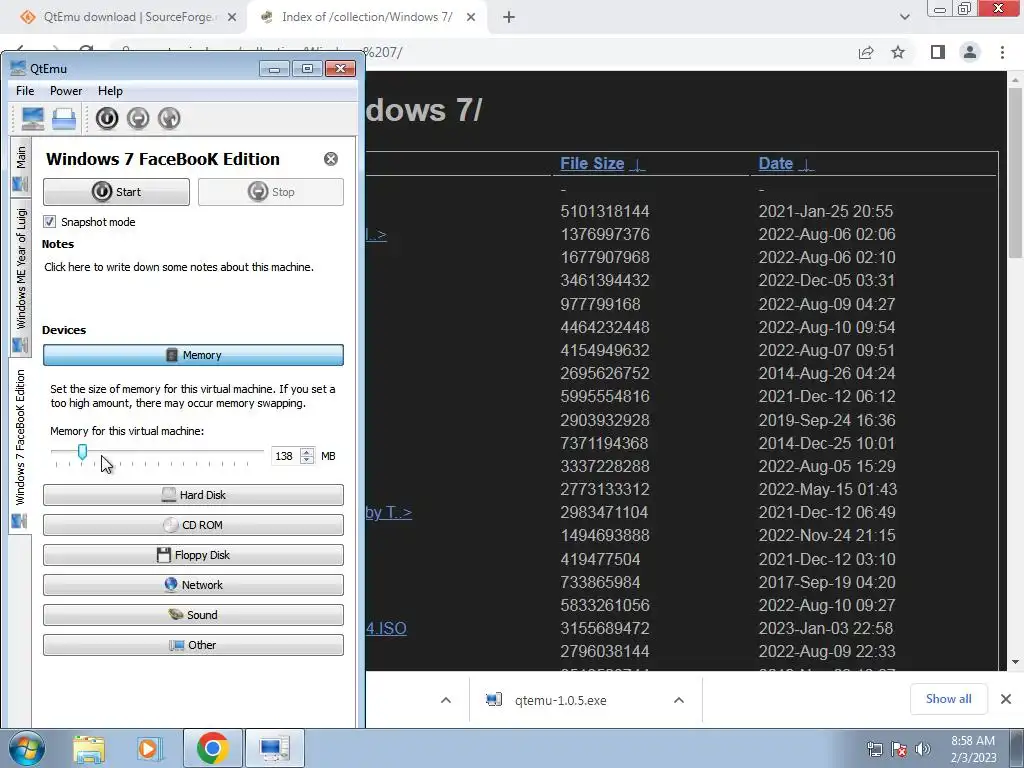This screenshot has height=768, width=1024.
Task: Open options arrow for the left download item
Action: tap(446, 700)
